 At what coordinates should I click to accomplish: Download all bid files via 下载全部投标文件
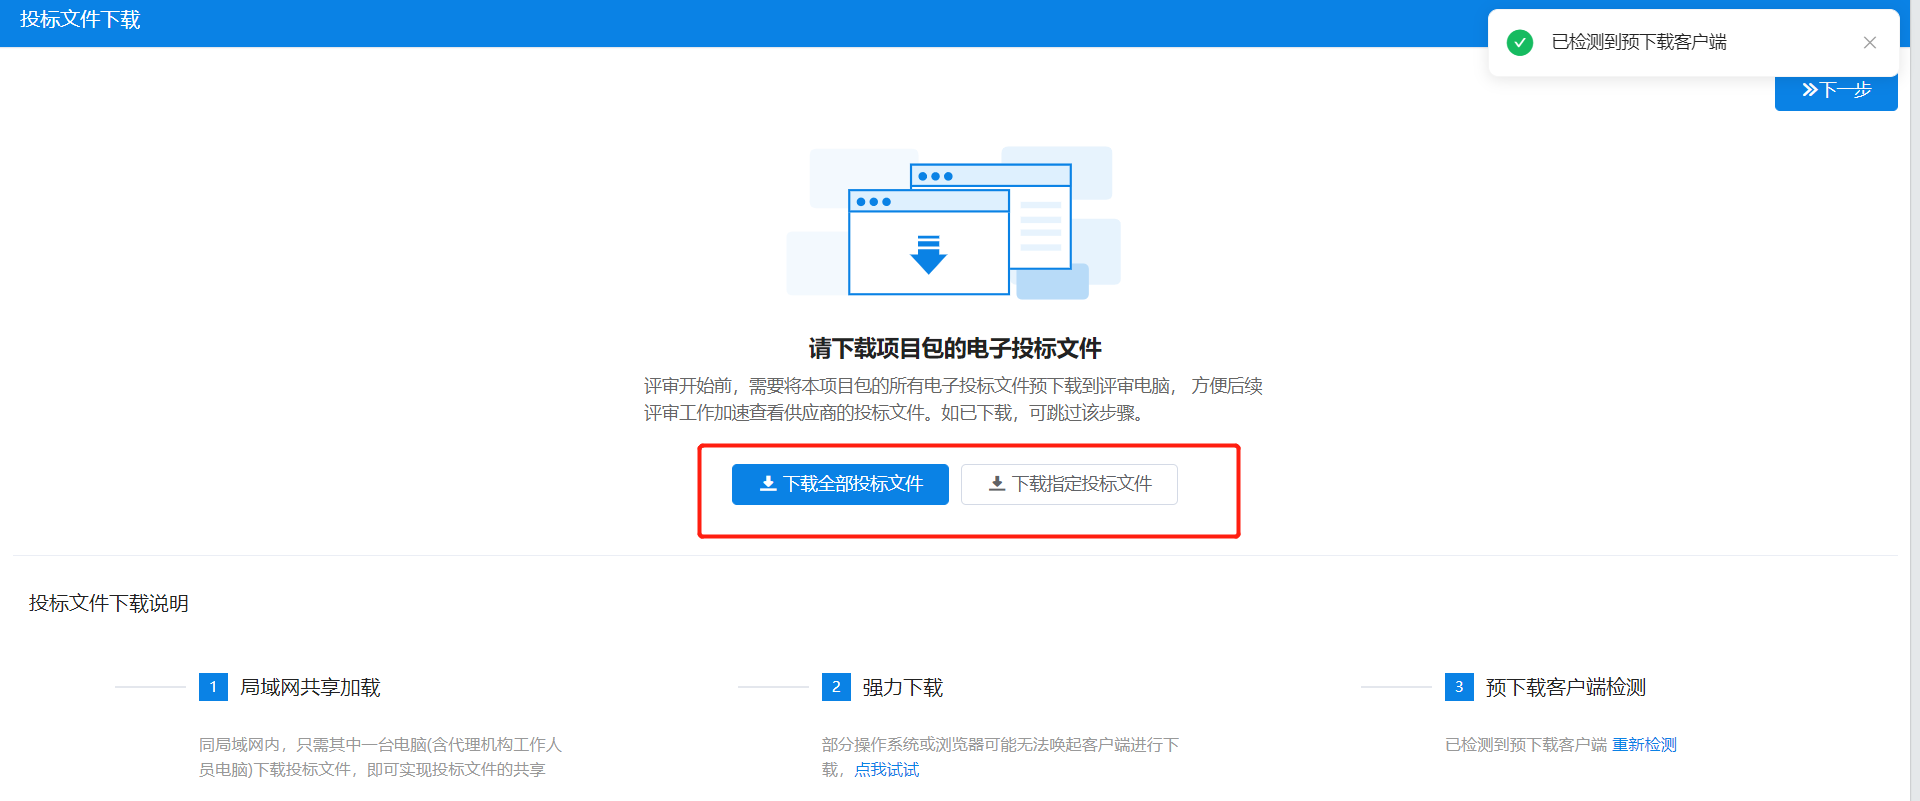point(840,484)
